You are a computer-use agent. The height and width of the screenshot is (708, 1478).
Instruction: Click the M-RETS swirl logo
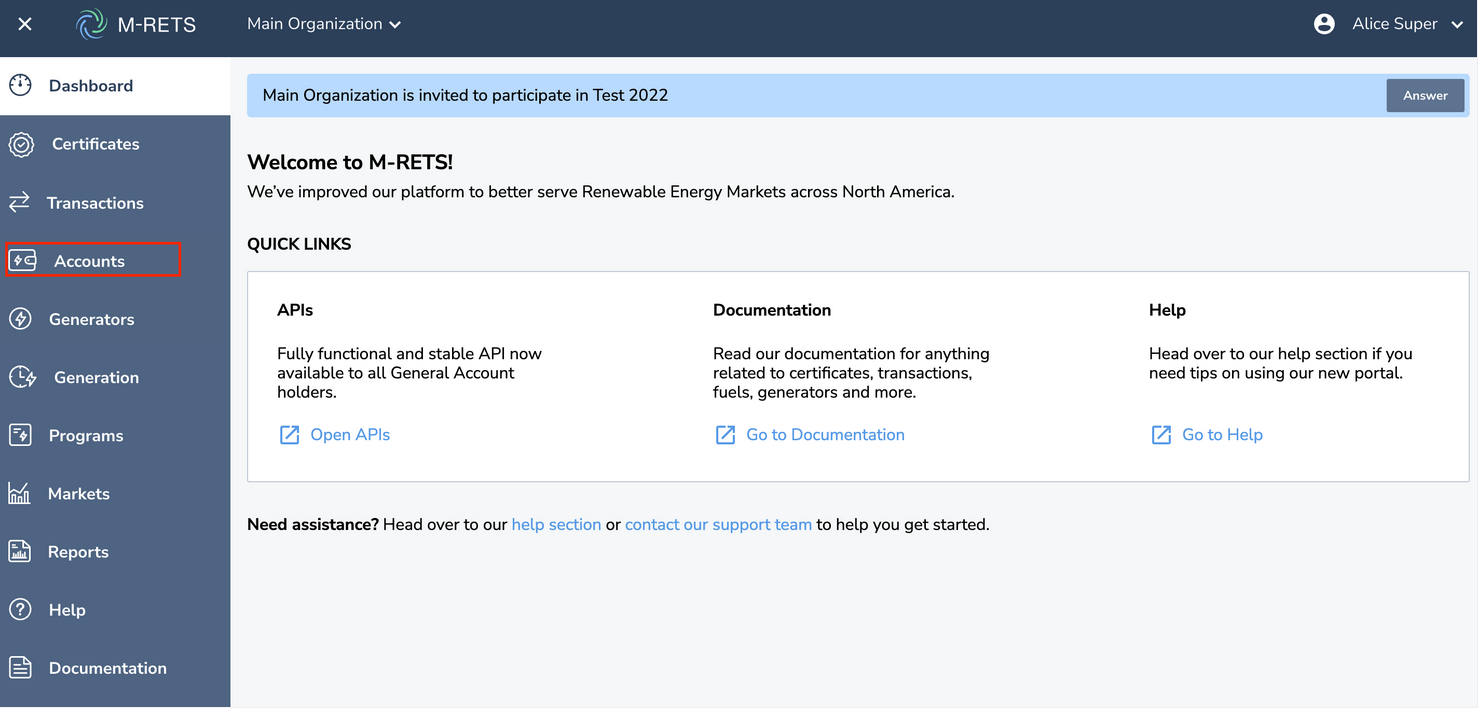[92, 24]
